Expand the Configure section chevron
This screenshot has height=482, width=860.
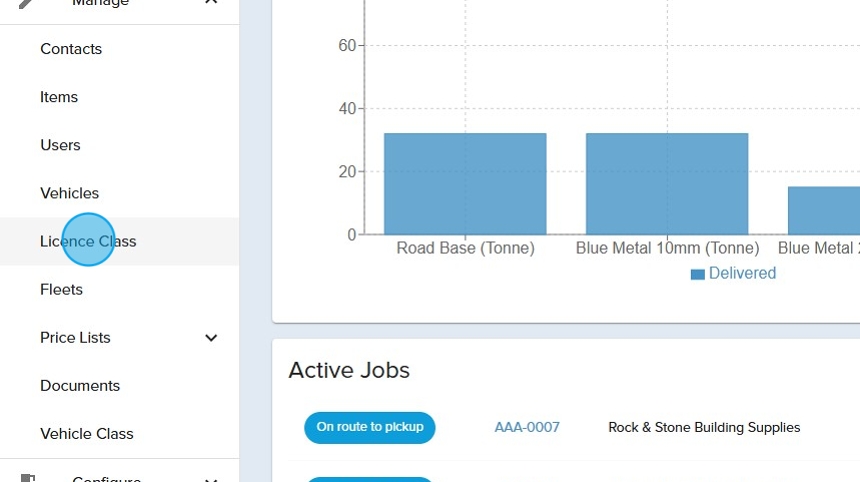click(x=211, y=478)
